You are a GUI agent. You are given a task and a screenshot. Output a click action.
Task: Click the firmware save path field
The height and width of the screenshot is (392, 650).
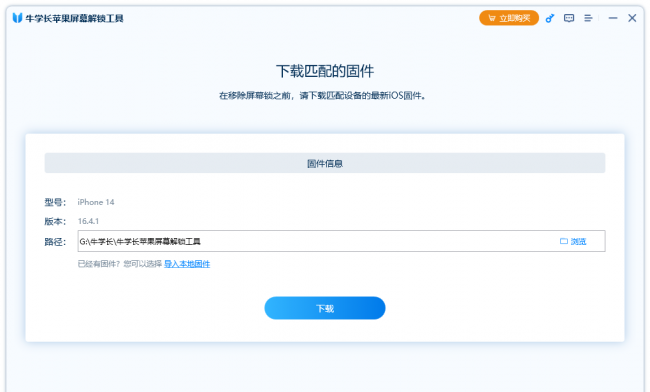(341, 241)
